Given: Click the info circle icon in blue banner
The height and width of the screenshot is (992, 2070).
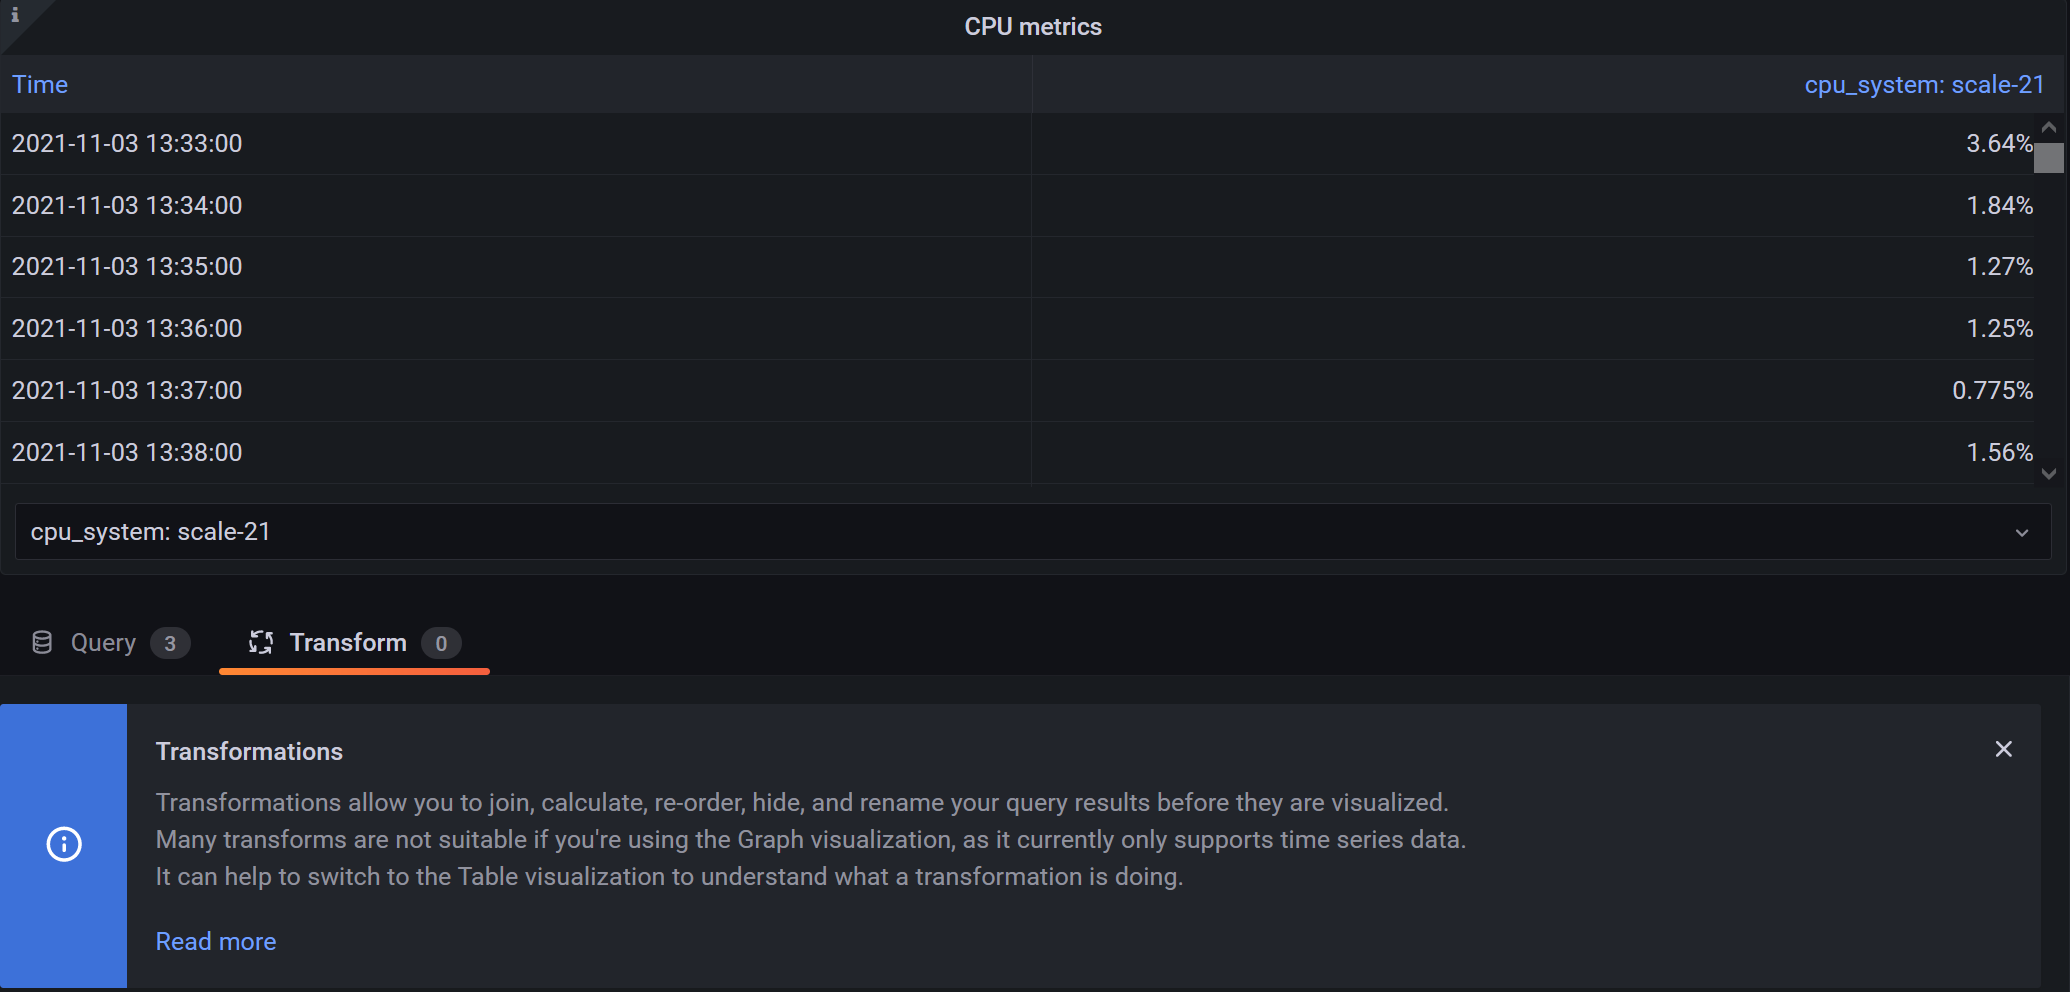Looking at the screenshot, I should pos(64,845).
